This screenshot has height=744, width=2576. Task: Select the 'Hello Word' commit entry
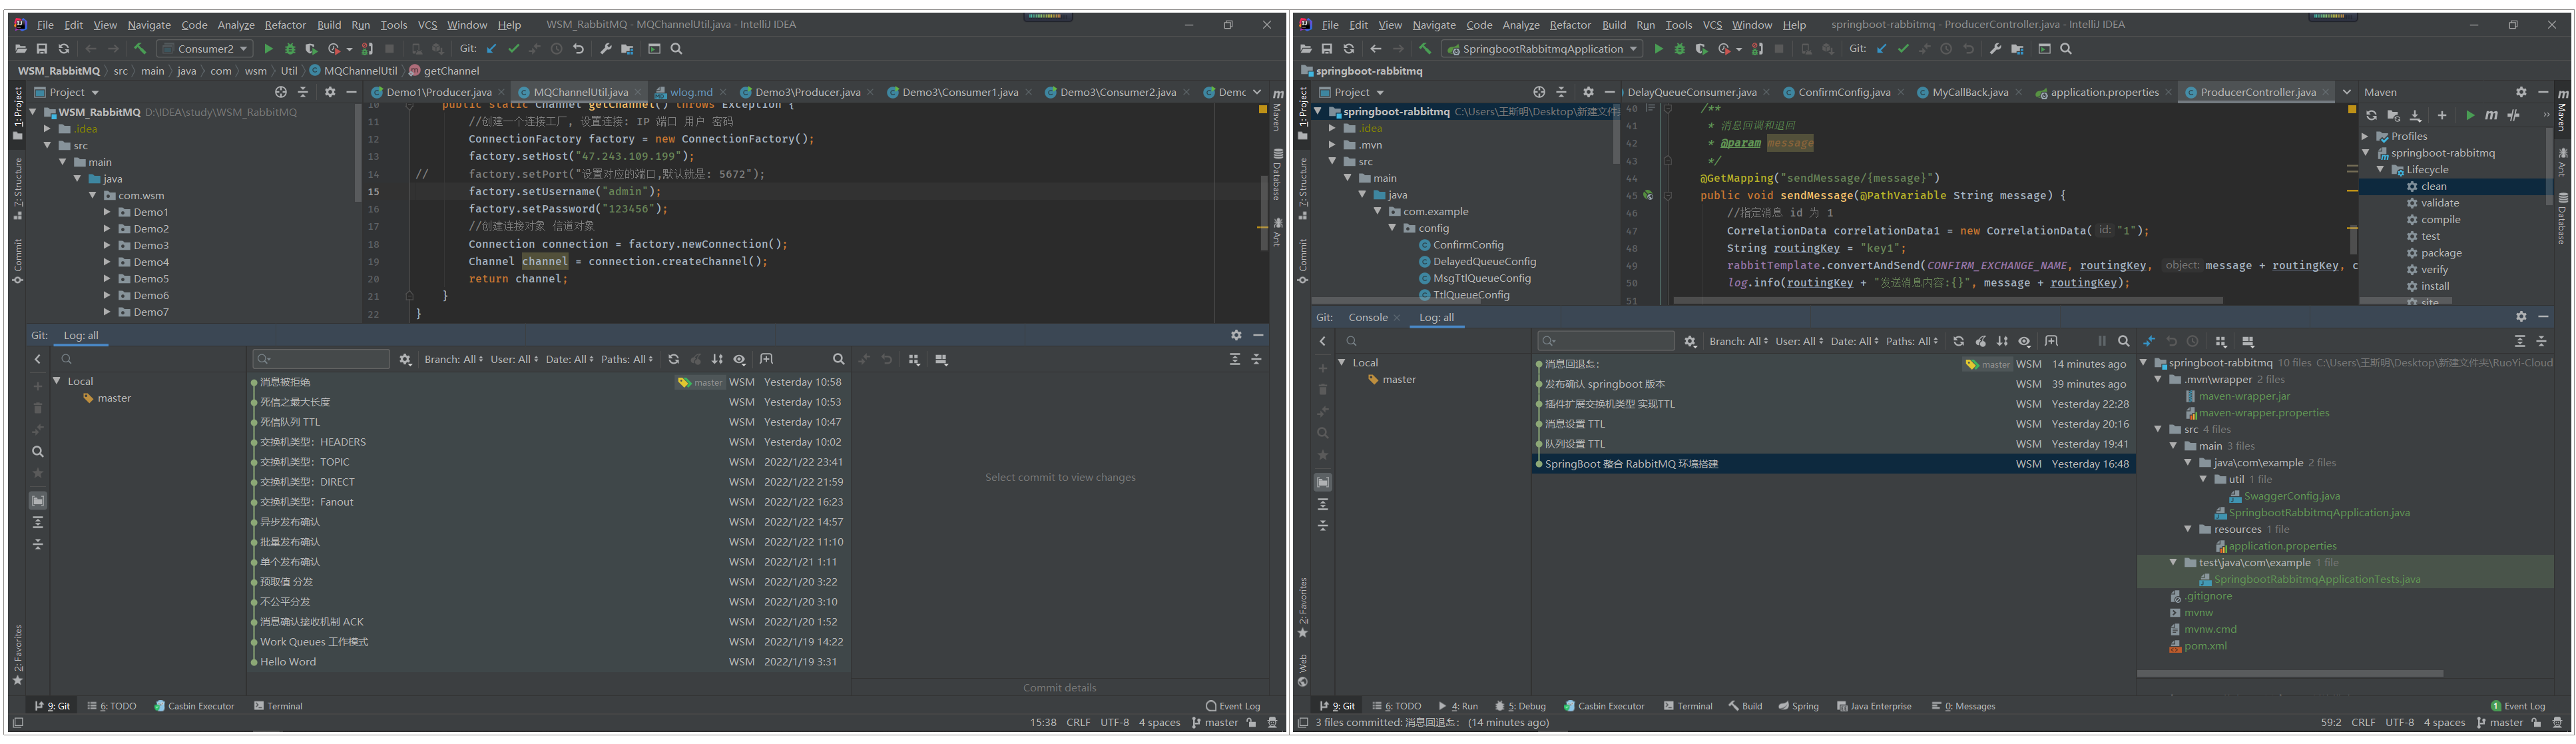coord(288,662)
